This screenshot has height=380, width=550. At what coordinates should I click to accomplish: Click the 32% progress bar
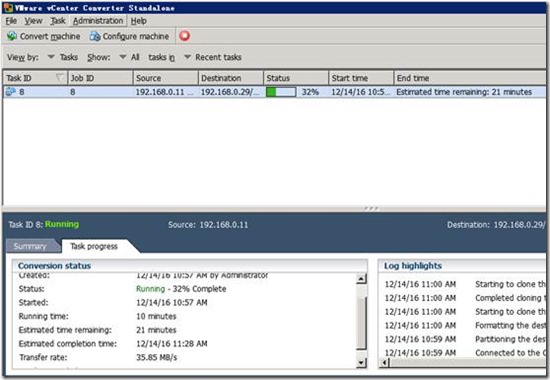[x=281, y=92]
